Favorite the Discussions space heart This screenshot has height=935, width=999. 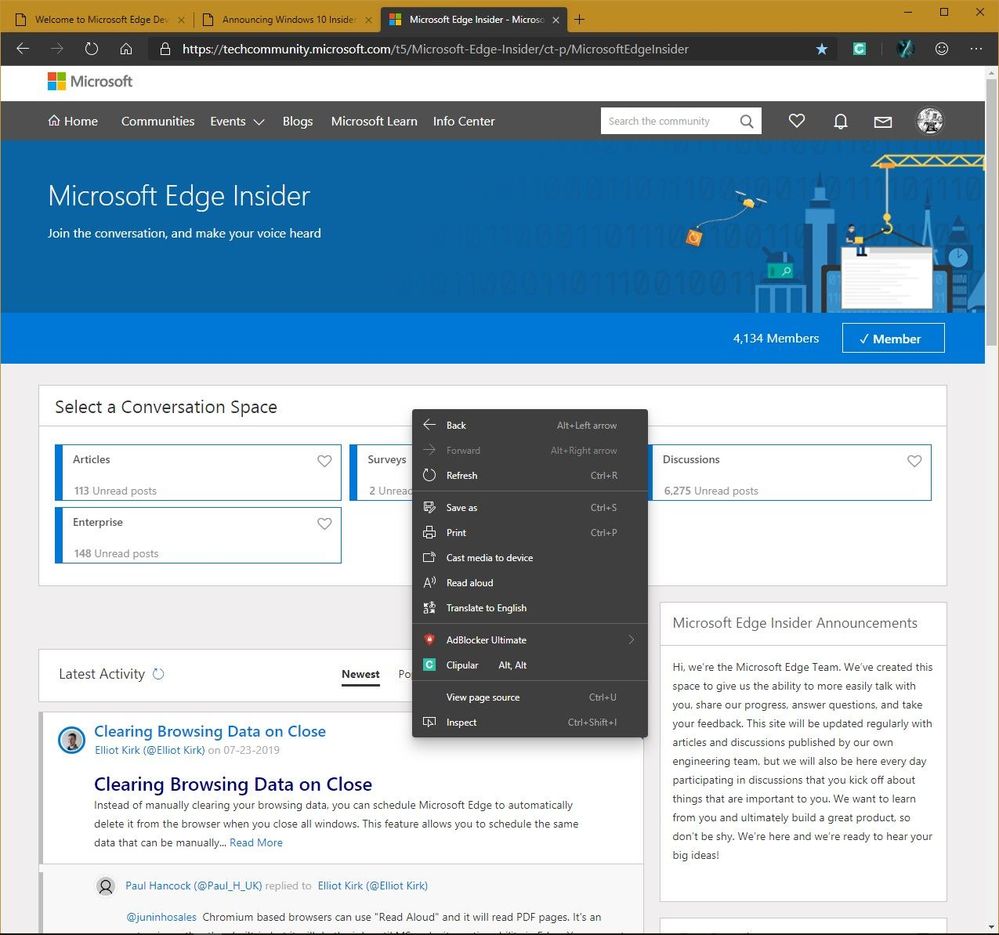tap(914, 460)
